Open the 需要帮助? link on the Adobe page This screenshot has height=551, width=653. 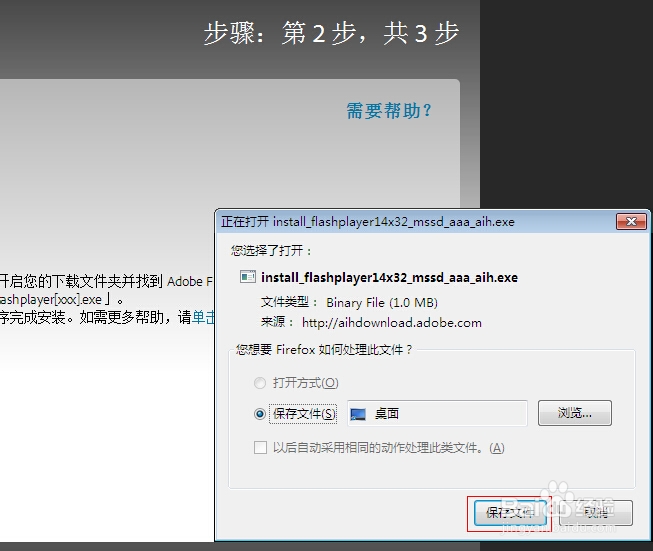click(389, 111)
